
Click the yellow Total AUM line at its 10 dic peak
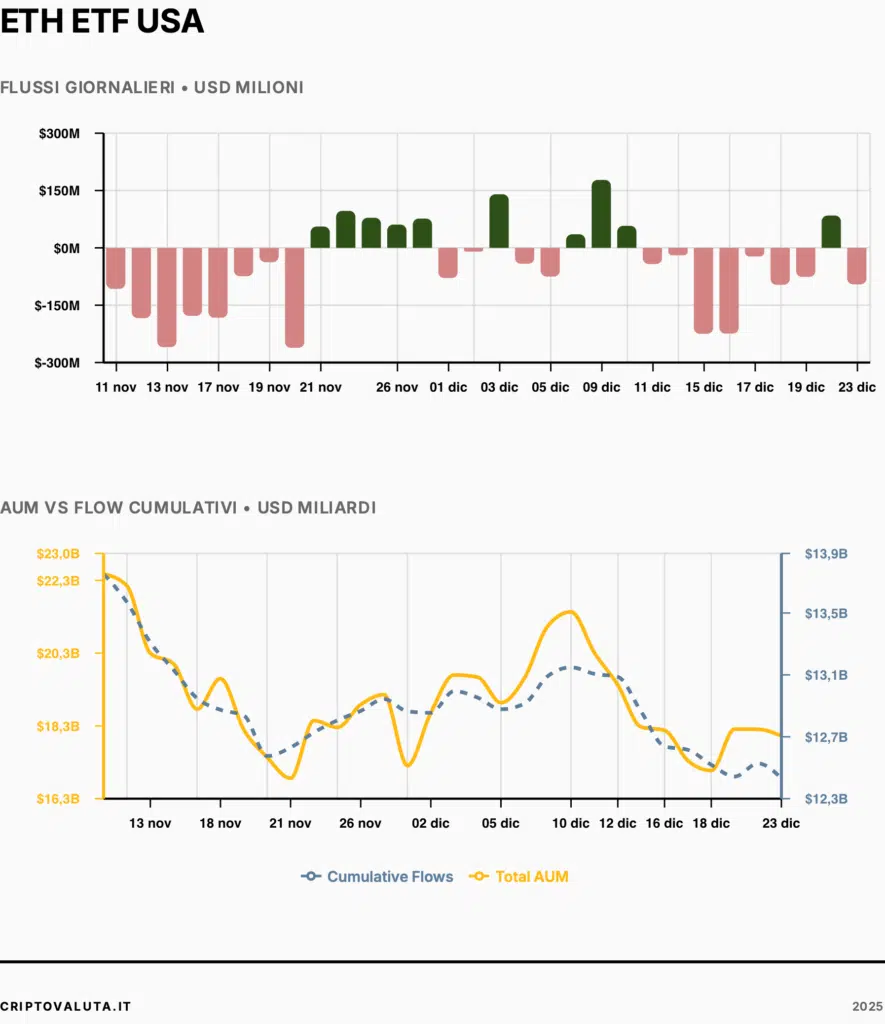568,613
